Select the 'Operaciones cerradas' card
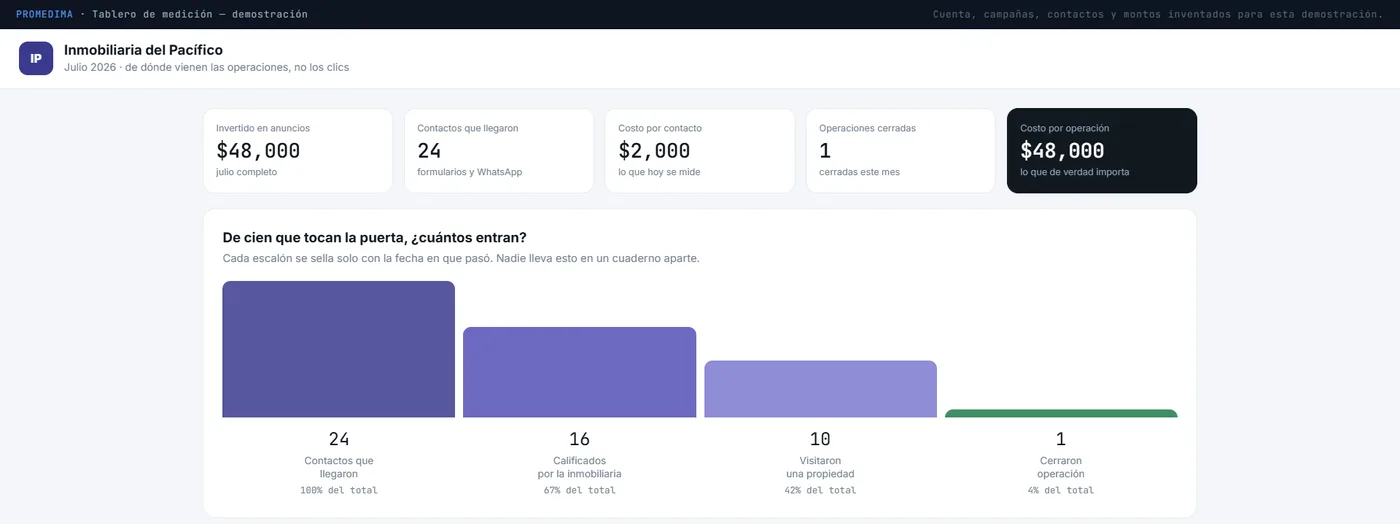Image resolution: width=1400 pixels, height=524 pixels. click(x=901, y=150)
